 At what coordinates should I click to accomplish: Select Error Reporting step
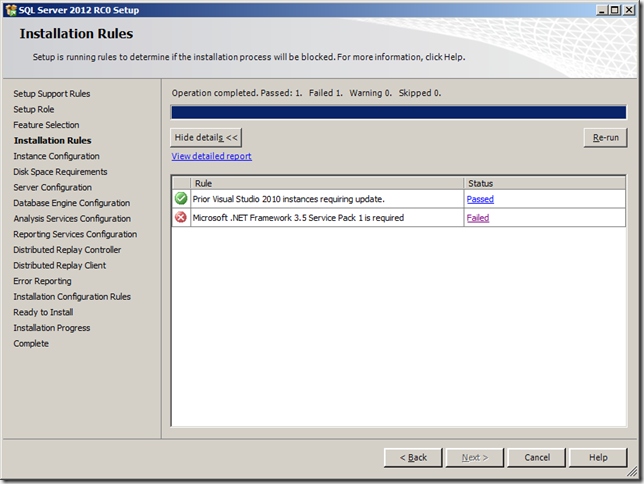point(42,281)
